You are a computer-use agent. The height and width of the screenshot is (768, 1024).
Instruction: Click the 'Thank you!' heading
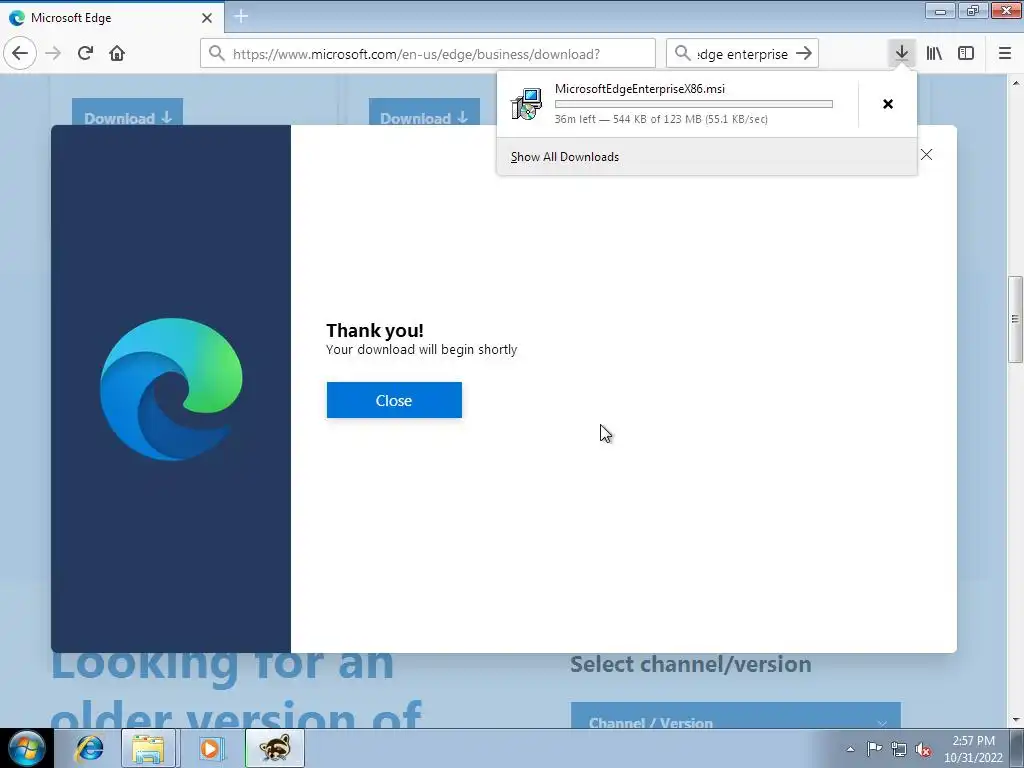(x=375, y=330)
